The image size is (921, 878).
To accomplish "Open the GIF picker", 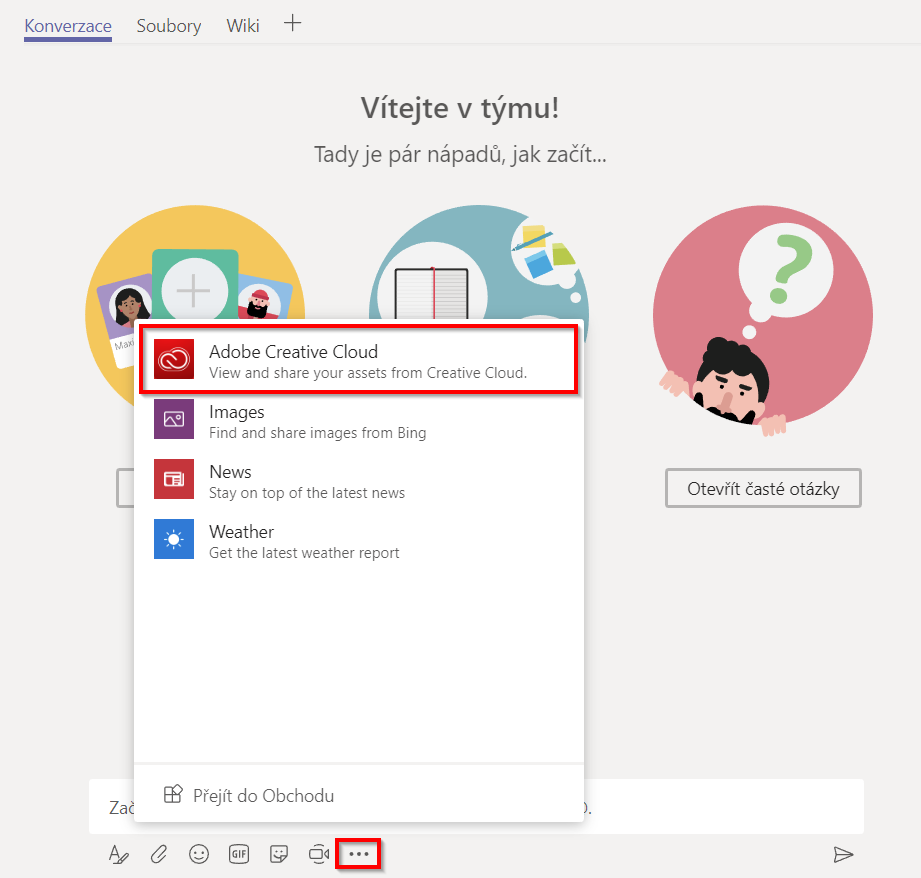I will 238,854.
